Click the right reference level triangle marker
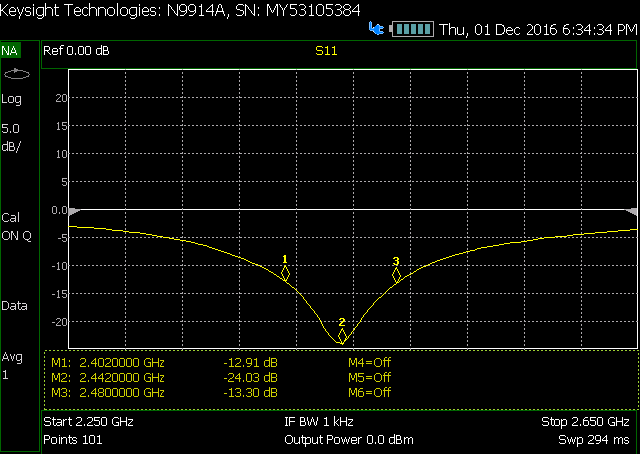640x454 pixels. pos(631,211)
